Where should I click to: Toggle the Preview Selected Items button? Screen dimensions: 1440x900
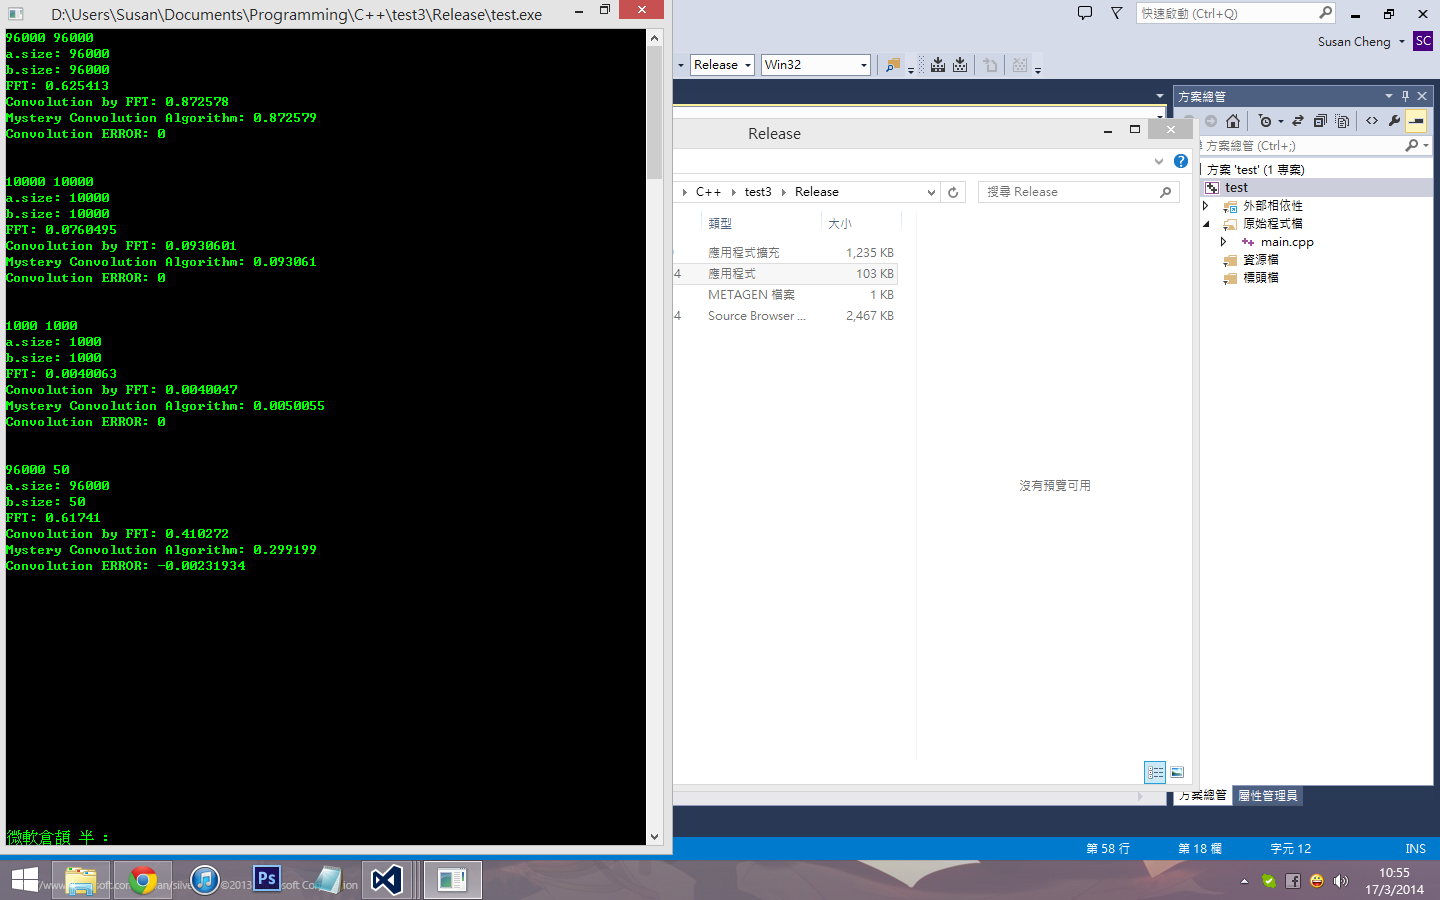coord(1416,121)
